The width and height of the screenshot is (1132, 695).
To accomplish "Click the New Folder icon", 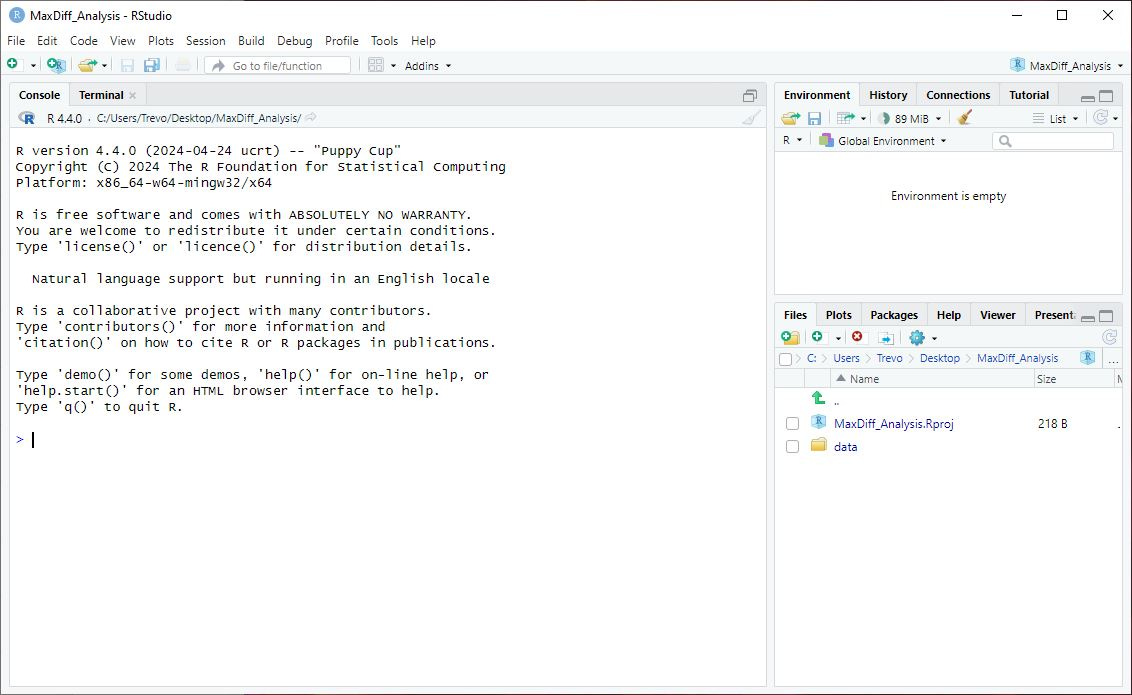I will (791, 338).
